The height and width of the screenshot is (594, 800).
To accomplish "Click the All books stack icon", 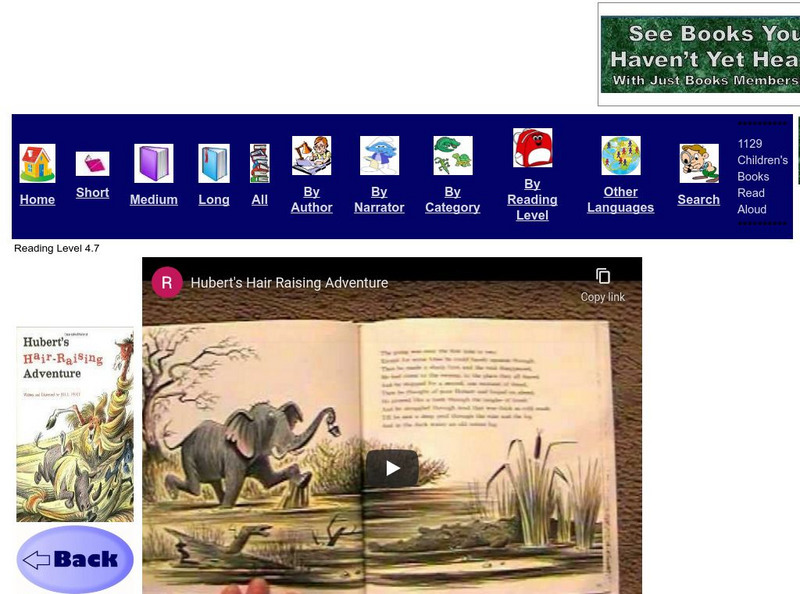I will pyautogui.click(x=259, y=162).
